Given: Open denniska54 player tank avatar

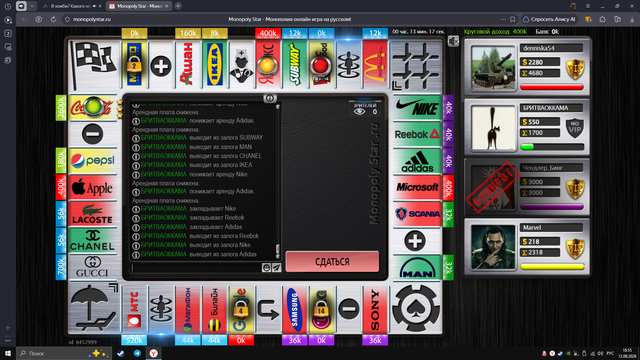Looking at the screenshot, I should (x=493, y=67).
